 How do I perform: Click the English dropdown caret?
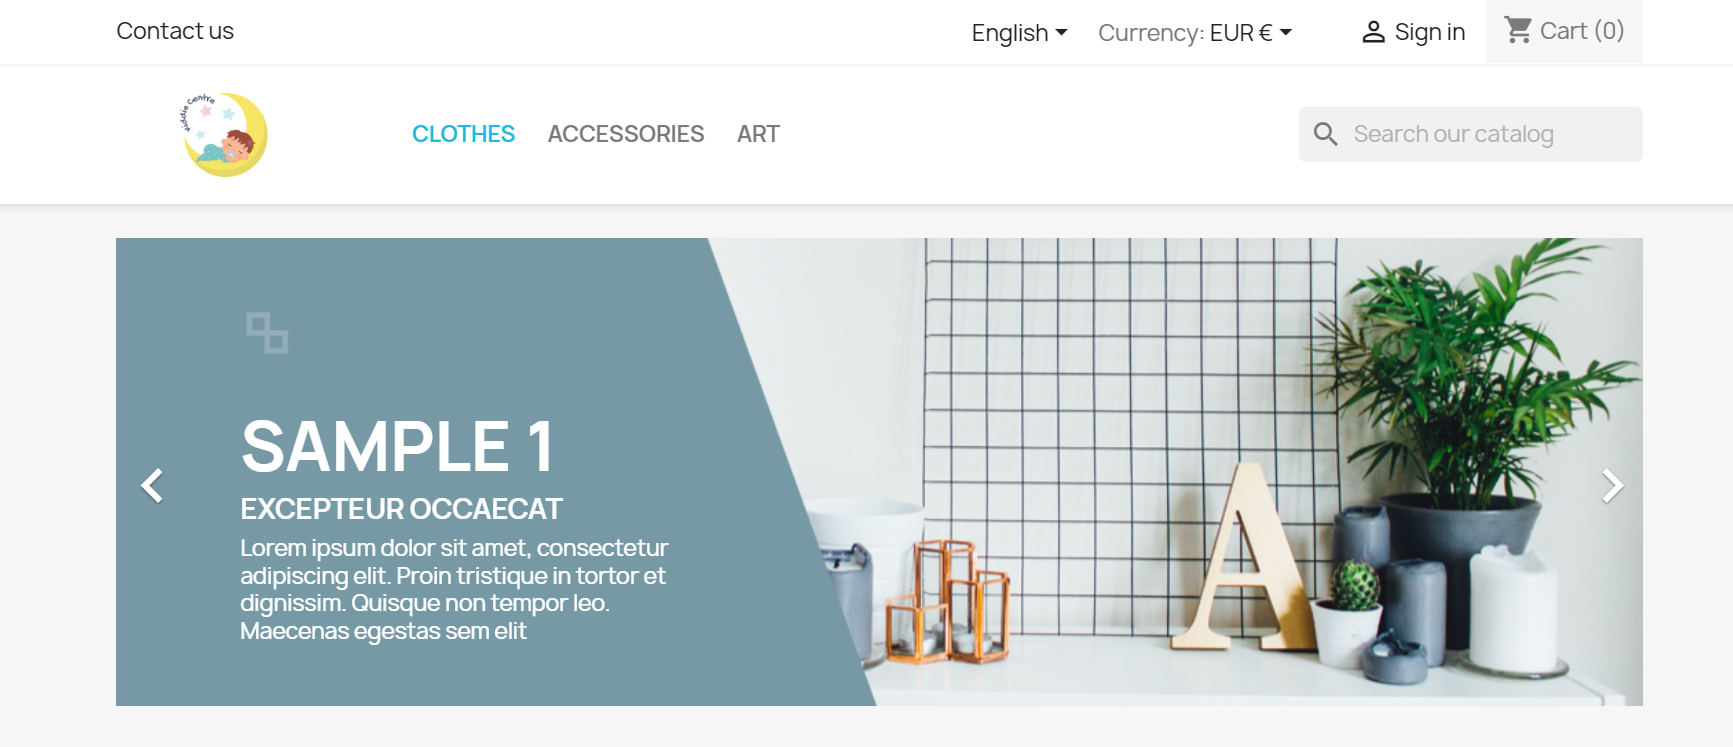(x=1061, y=32)
